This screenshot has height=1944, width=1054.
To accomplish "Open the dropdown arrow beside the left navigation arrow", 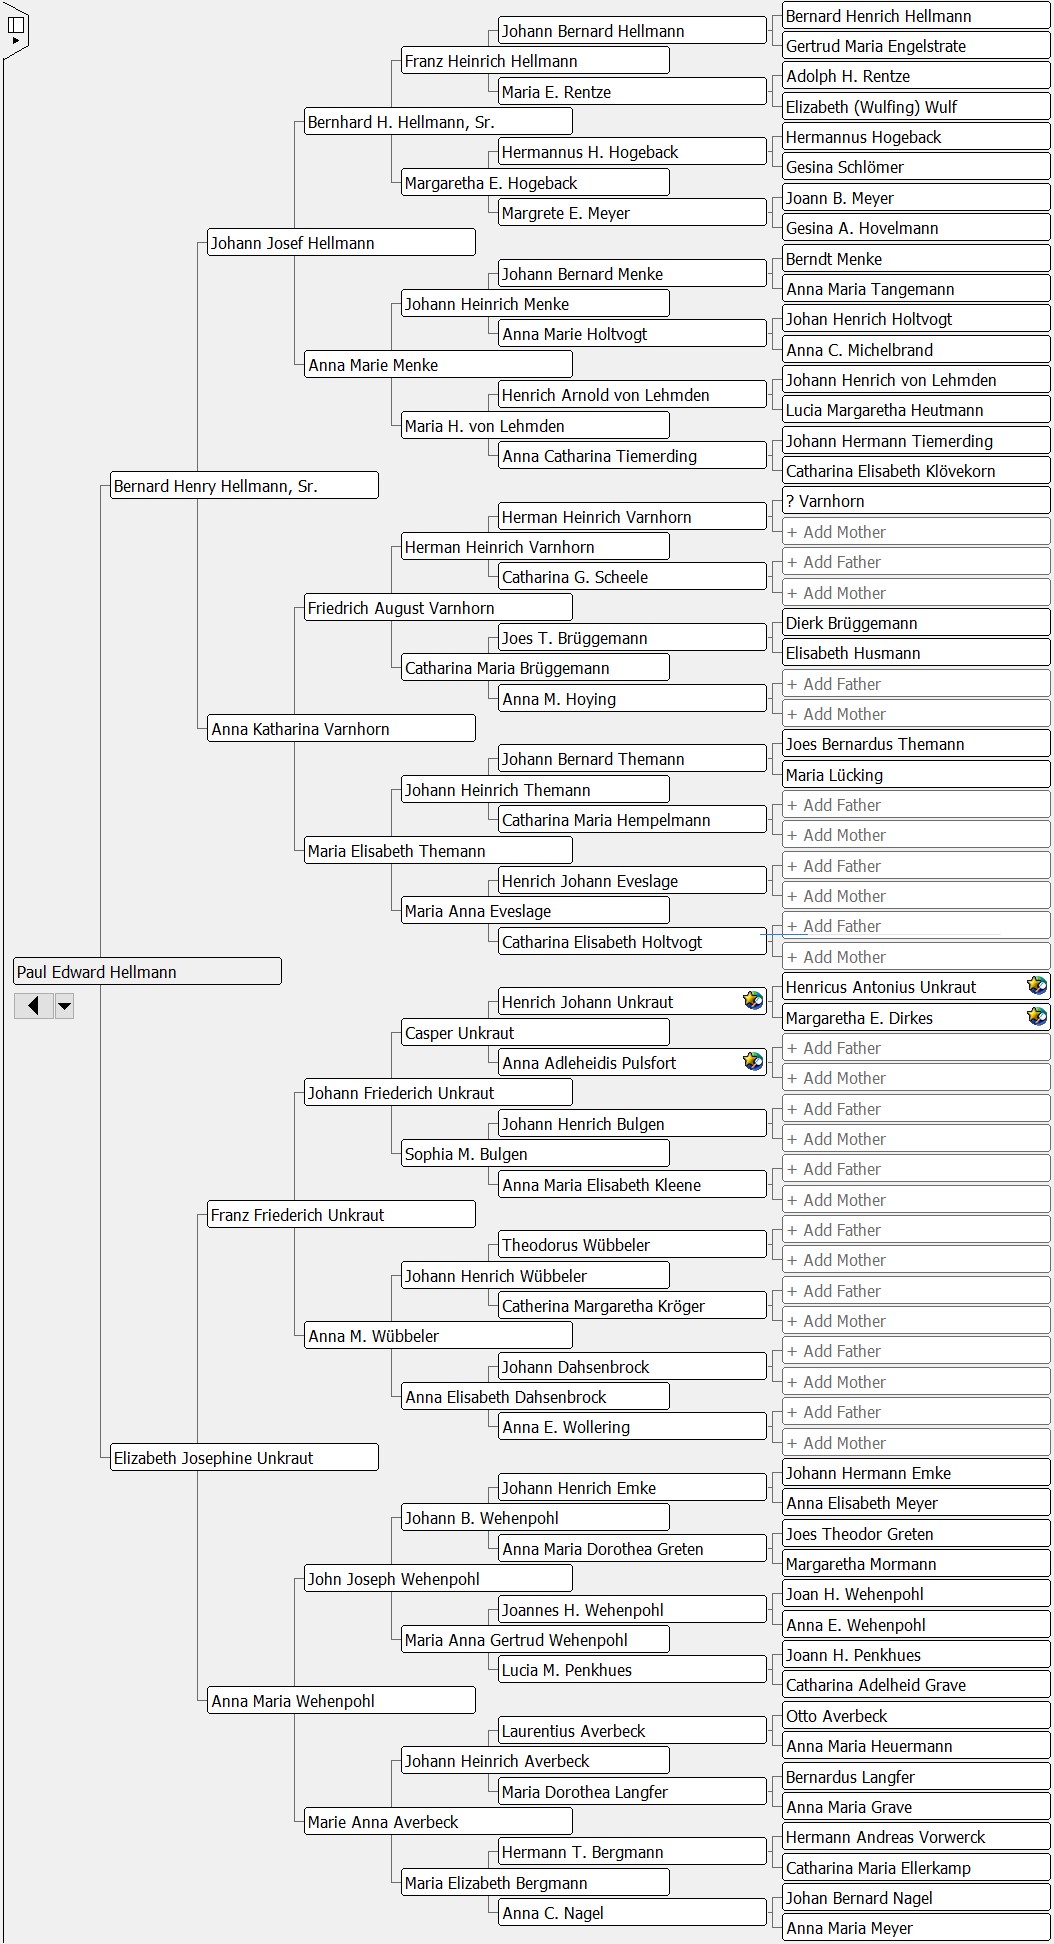I will click(x=64, y=1005).
